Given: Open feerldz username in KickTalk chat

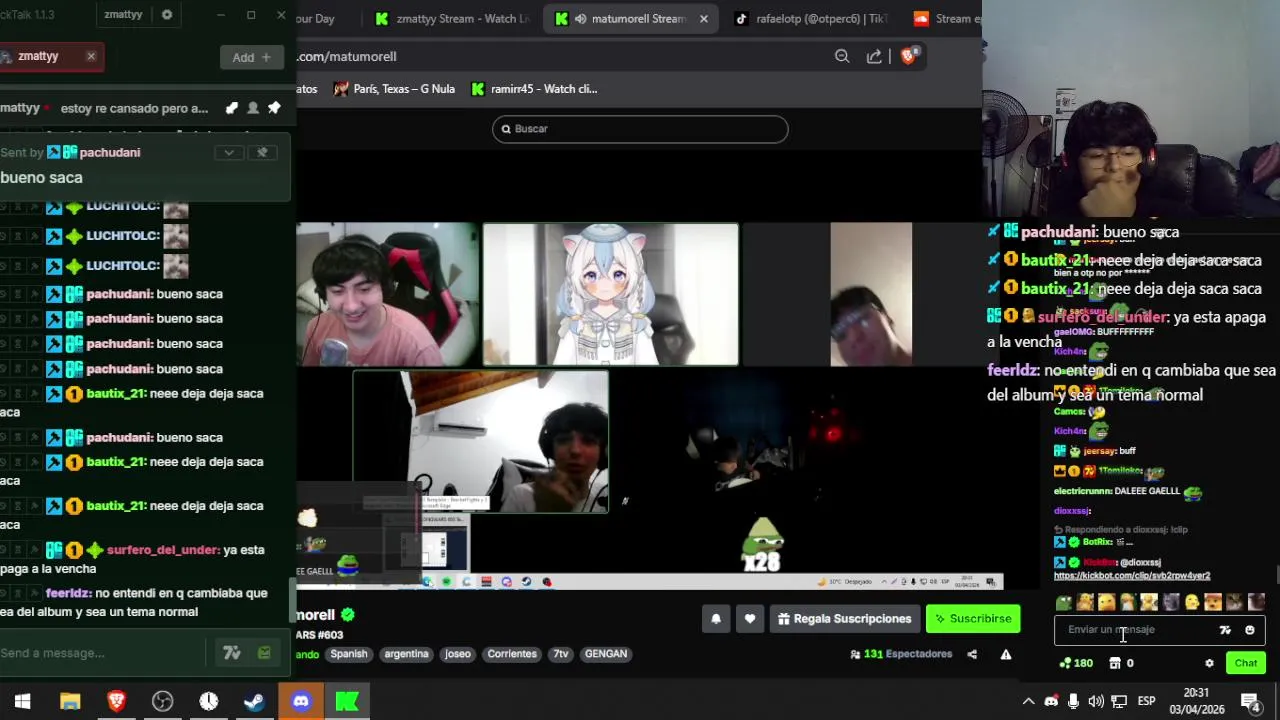Looking at the screenshot, I should (68, 593).
